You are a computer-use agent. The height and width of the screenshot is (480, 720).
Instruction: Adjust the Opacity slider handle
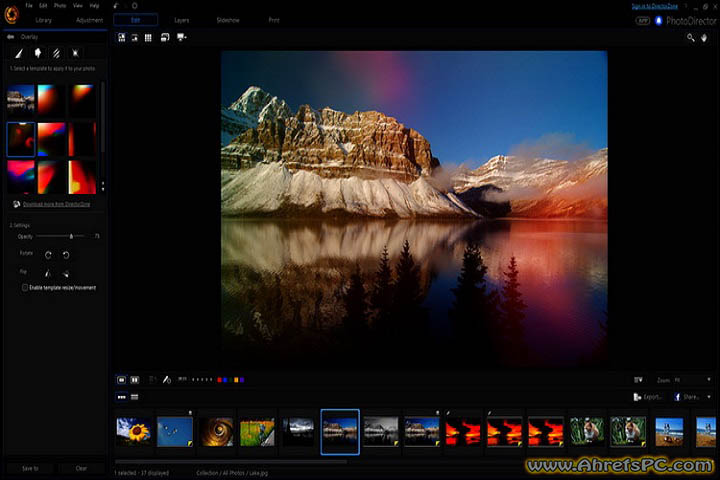coord(71,236)
